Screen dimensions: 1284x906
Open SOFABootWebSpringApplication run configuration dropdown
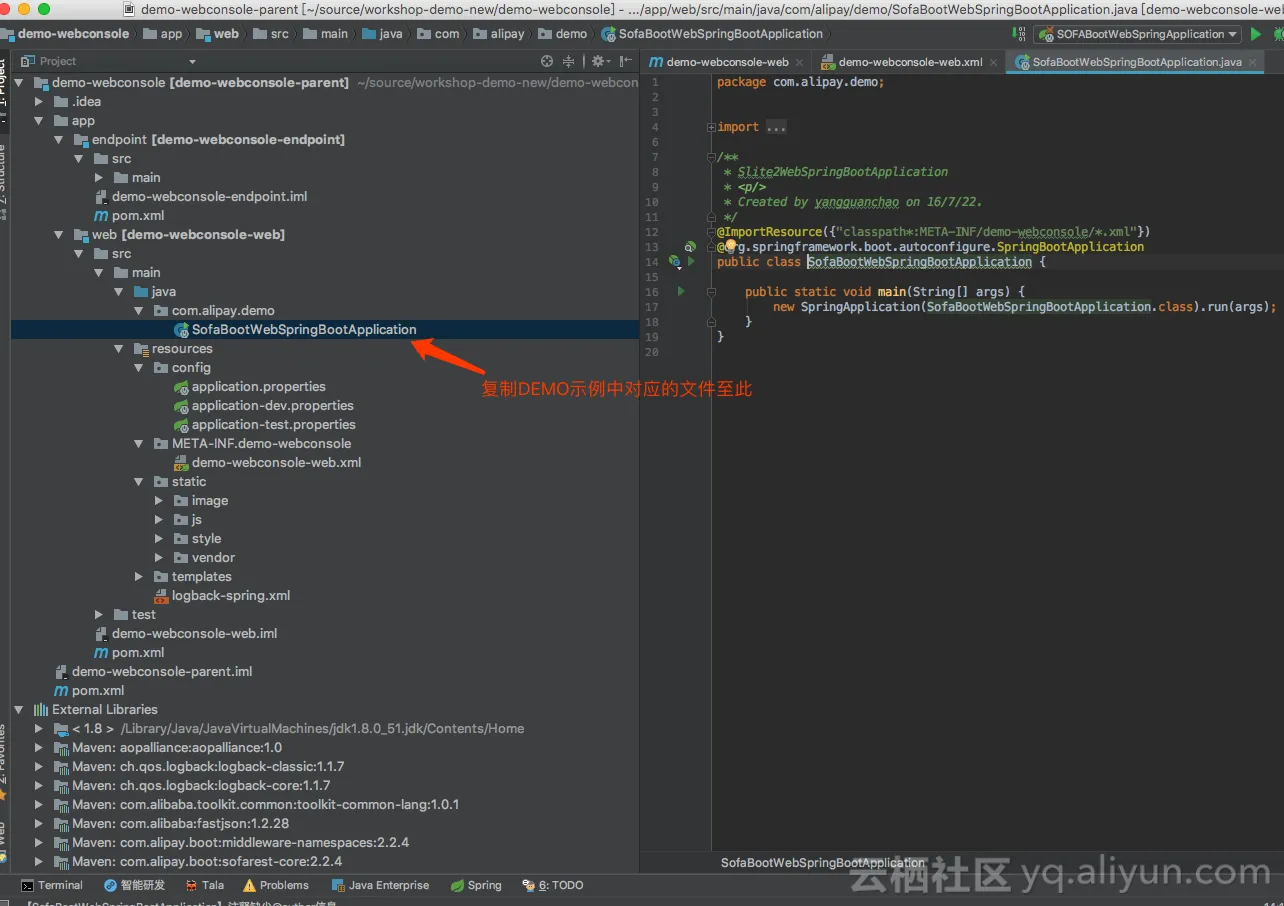[1138, 34]
